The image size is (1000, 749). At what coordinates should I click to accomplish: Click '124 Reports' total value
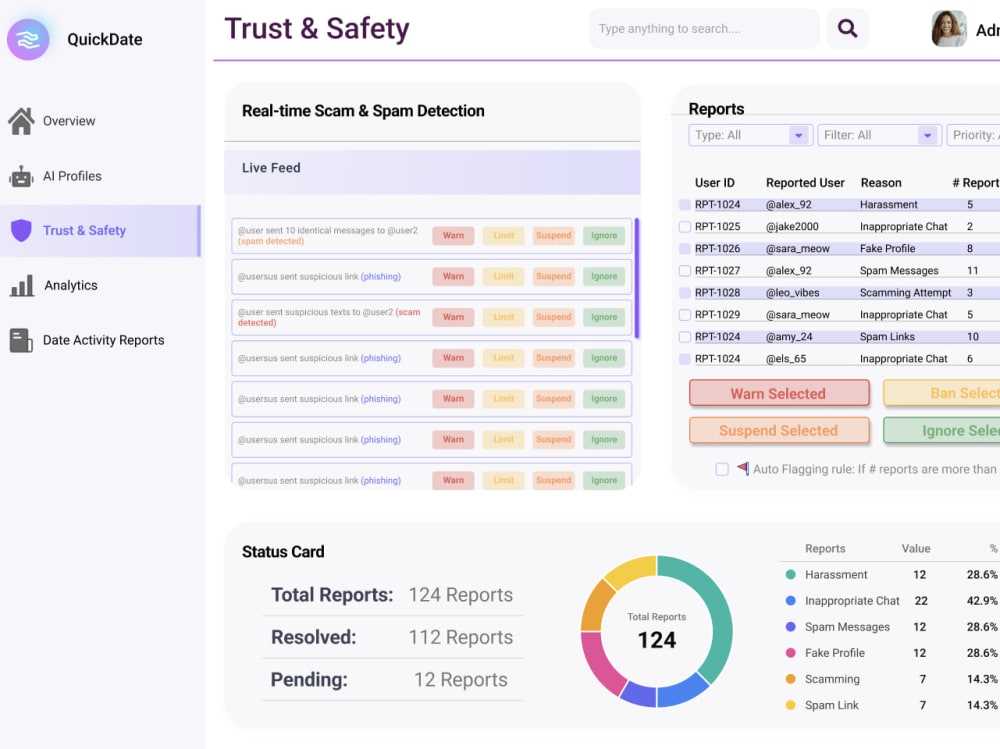460,595
